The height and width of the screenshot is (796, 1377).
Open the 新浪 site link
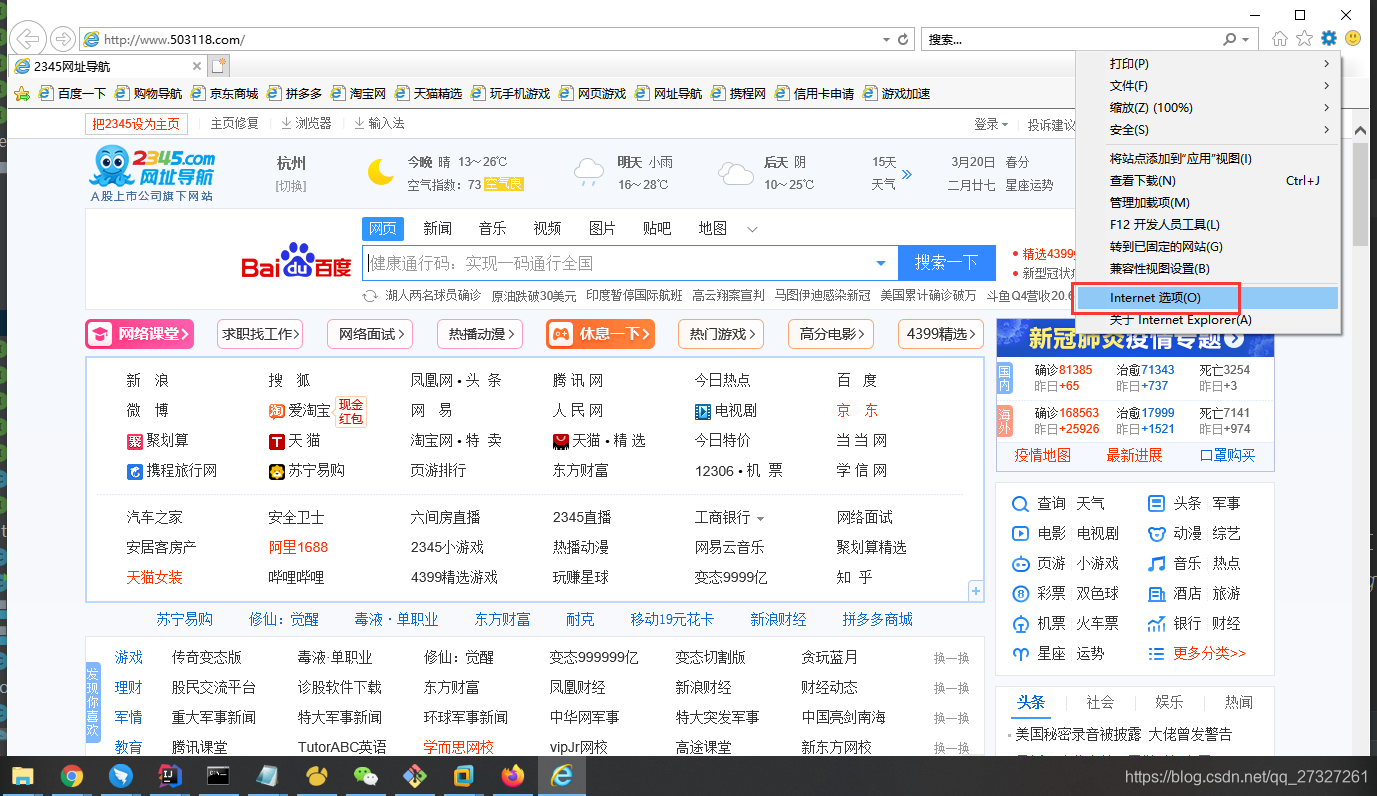tap(148, 380)
